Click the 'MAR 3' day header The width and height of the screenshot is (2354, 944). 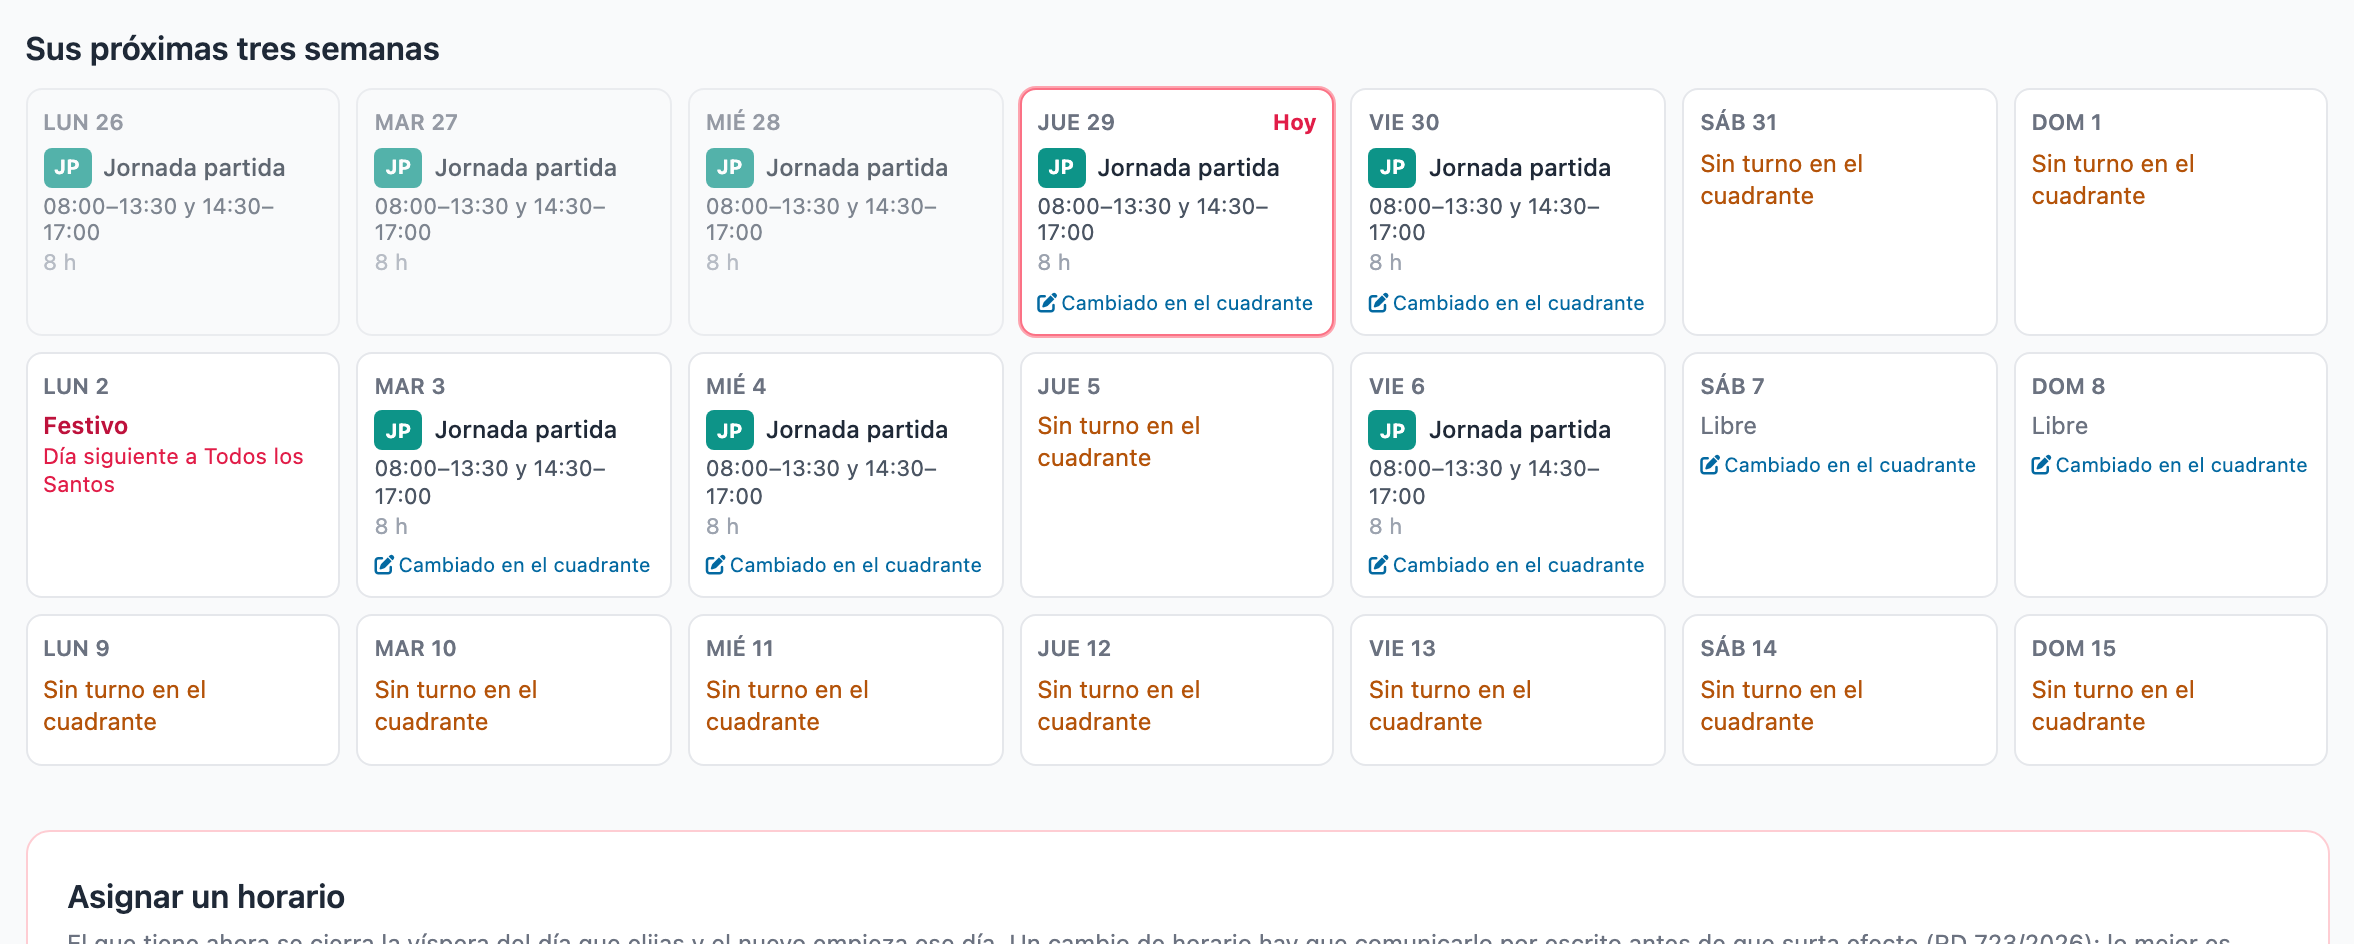pos(410,386)
